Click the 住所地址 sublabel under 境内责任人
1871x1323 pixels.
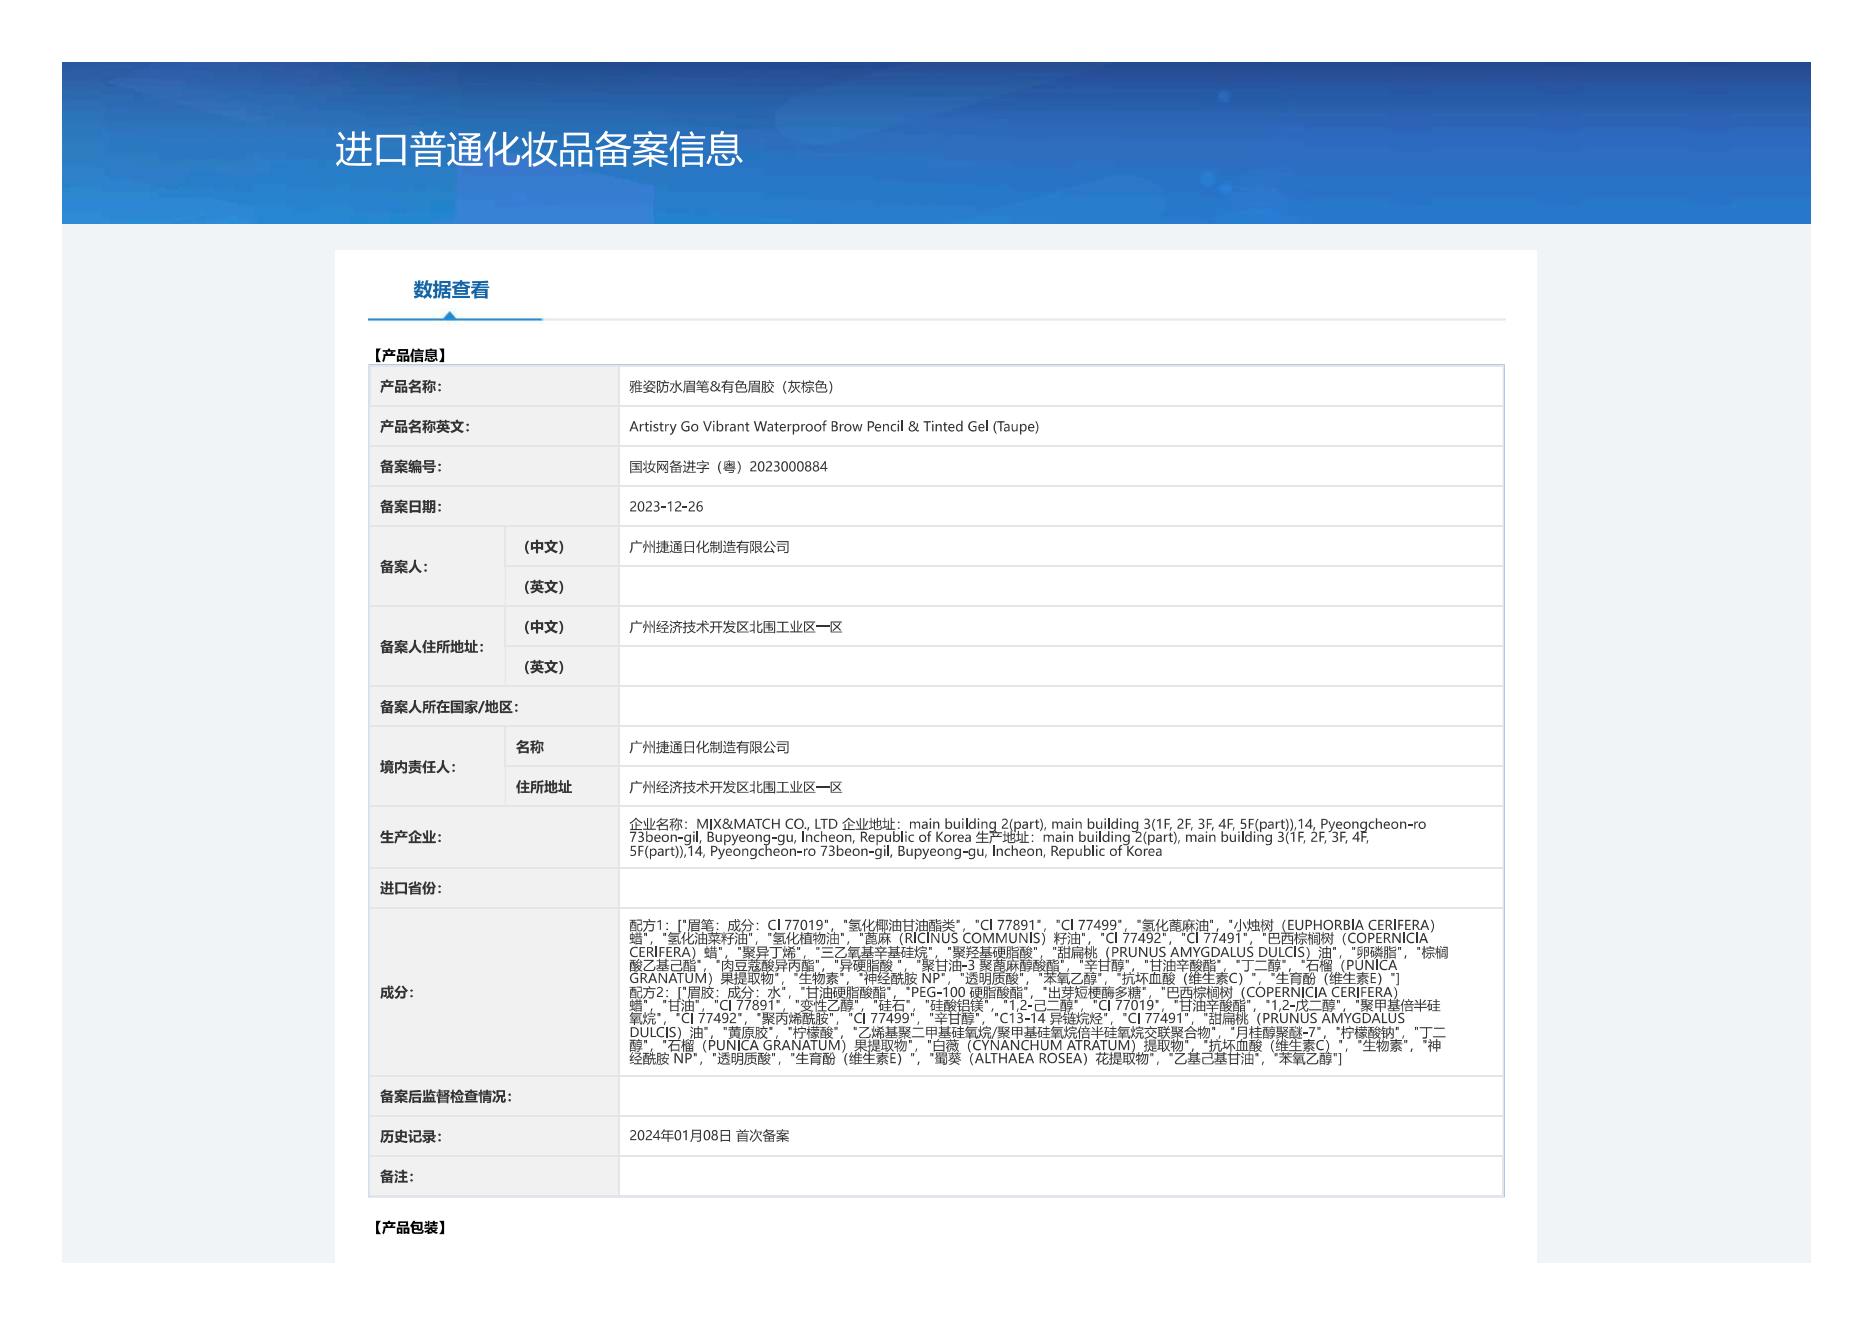(x=544, y=787)
